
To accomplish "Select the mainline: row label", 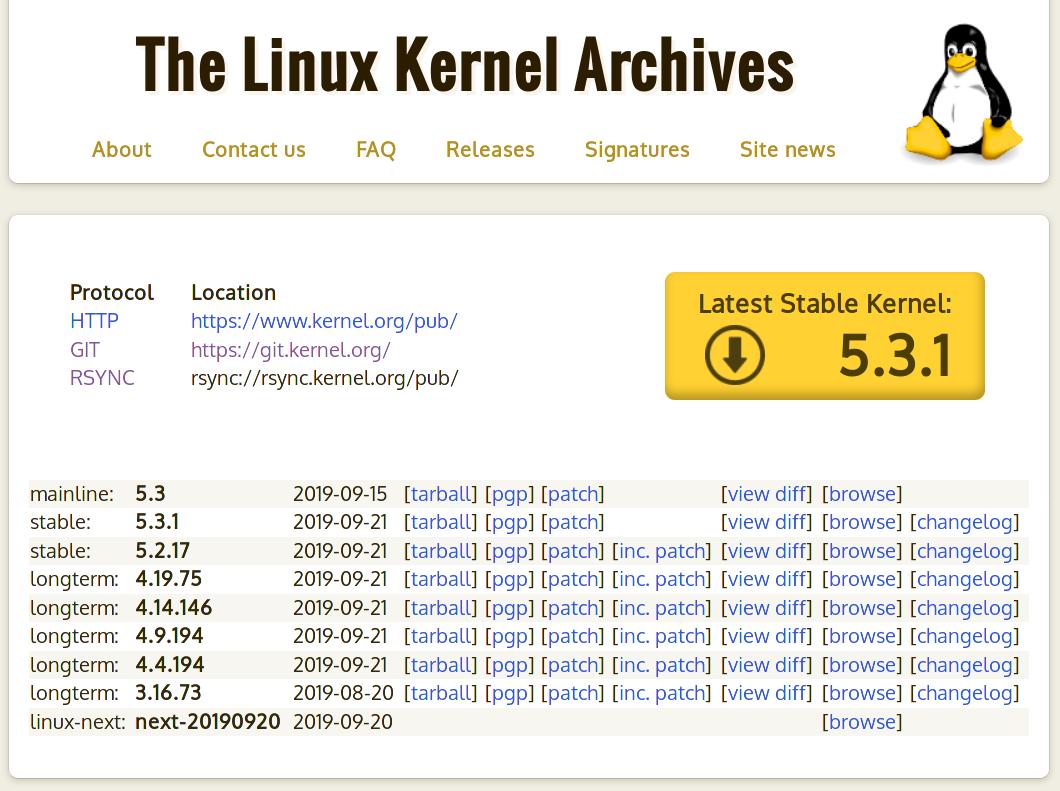I will point(72,494).
